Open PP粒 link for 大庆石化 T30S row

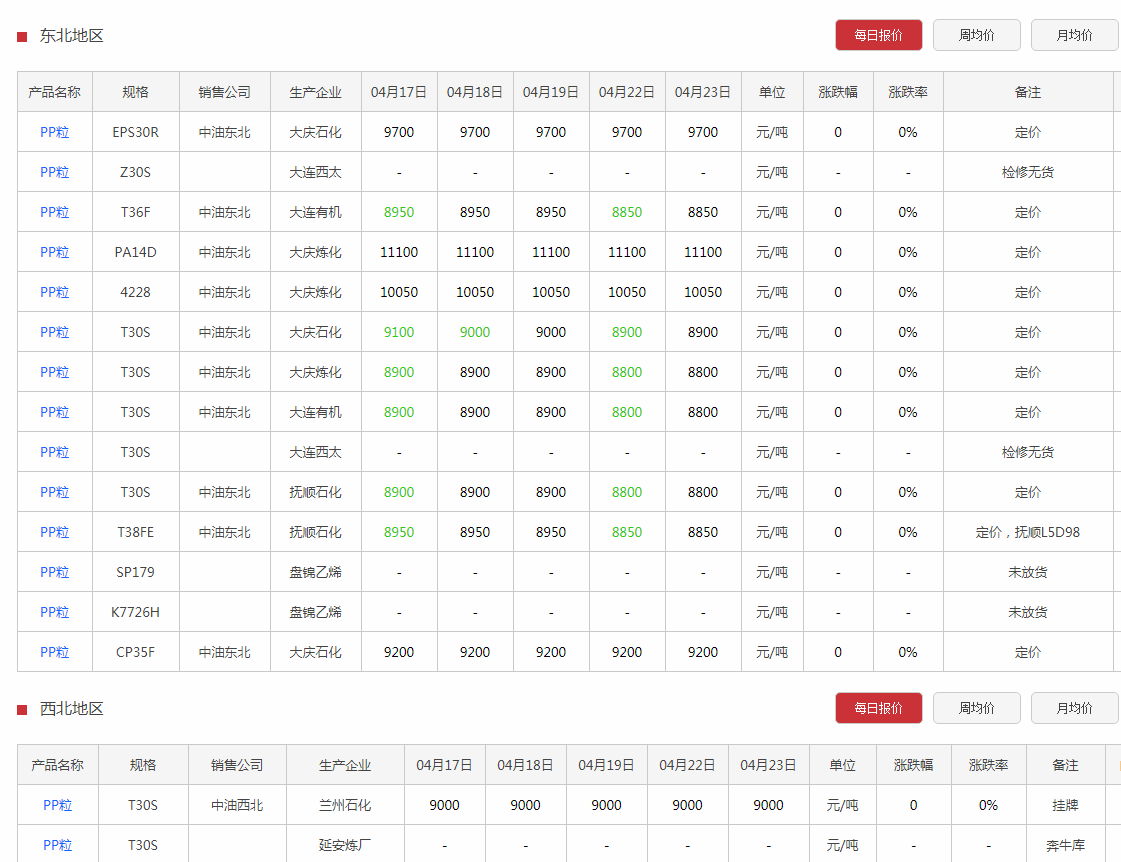(54, 332)
